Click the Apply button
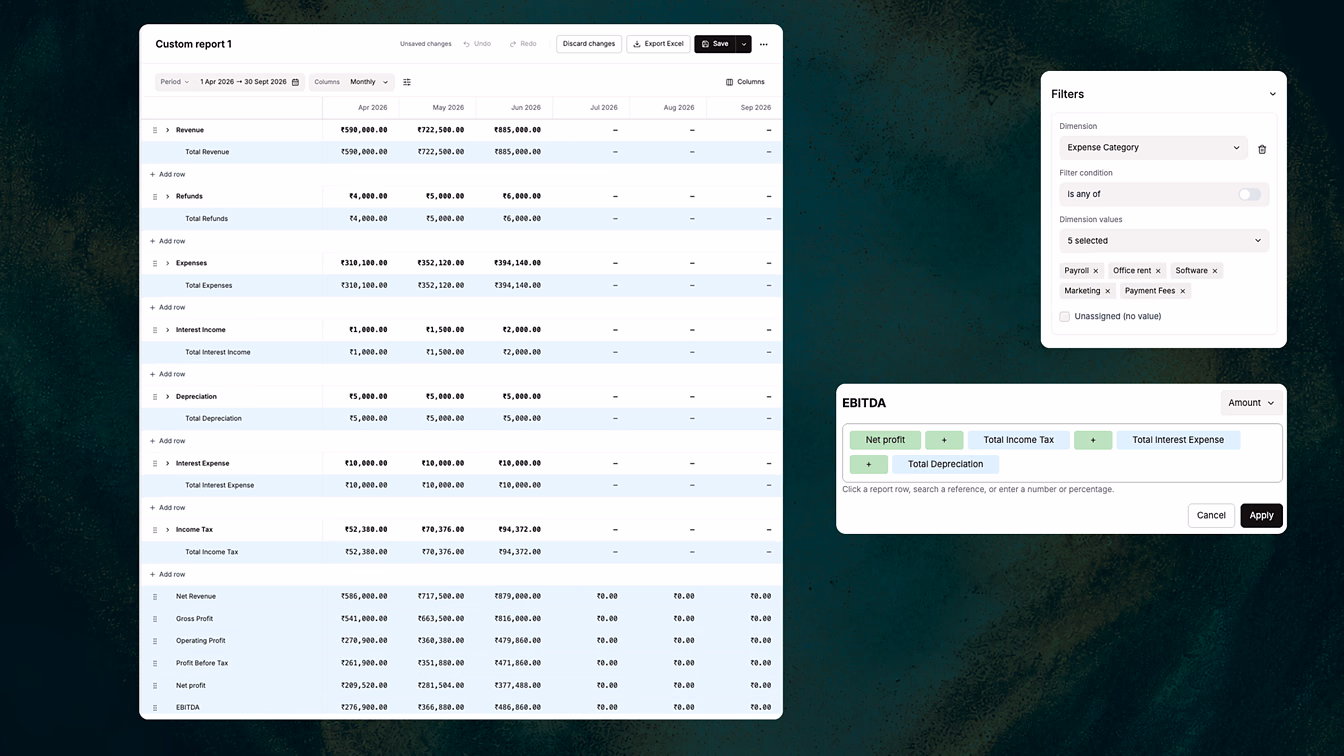The width and height of the screenshot is (1344, 756). tap(1261, 515)
